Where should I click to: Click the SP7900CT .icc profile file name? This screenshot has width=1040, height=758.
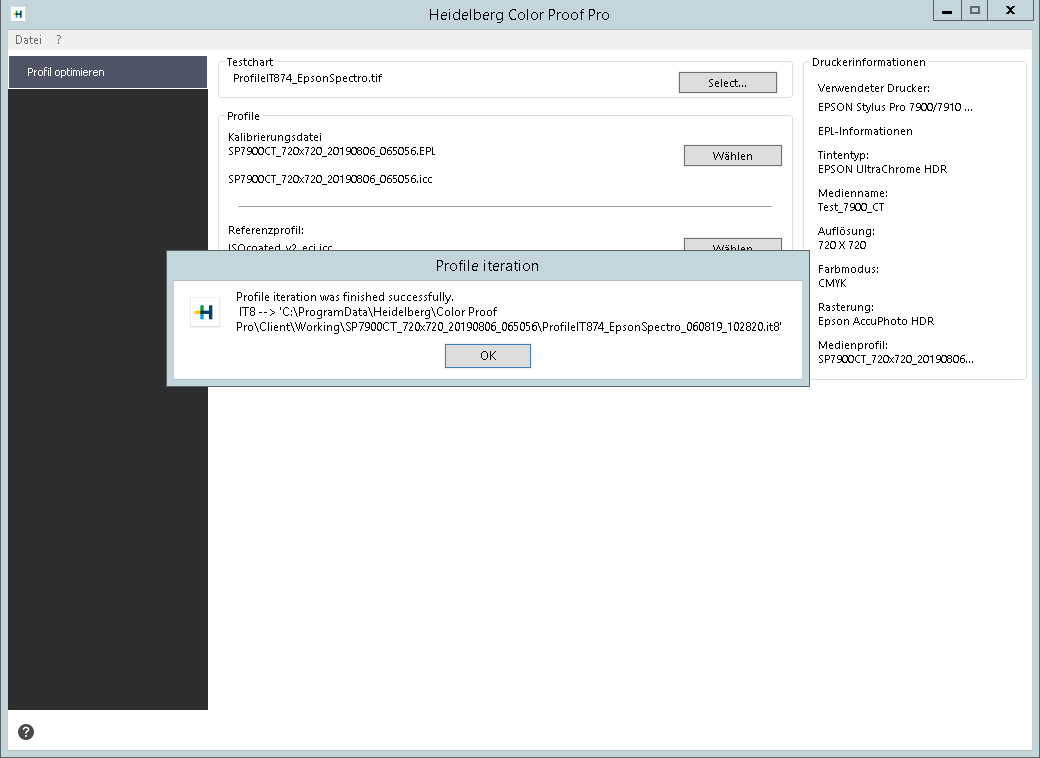pyautogui.click(x=330, y=179)
